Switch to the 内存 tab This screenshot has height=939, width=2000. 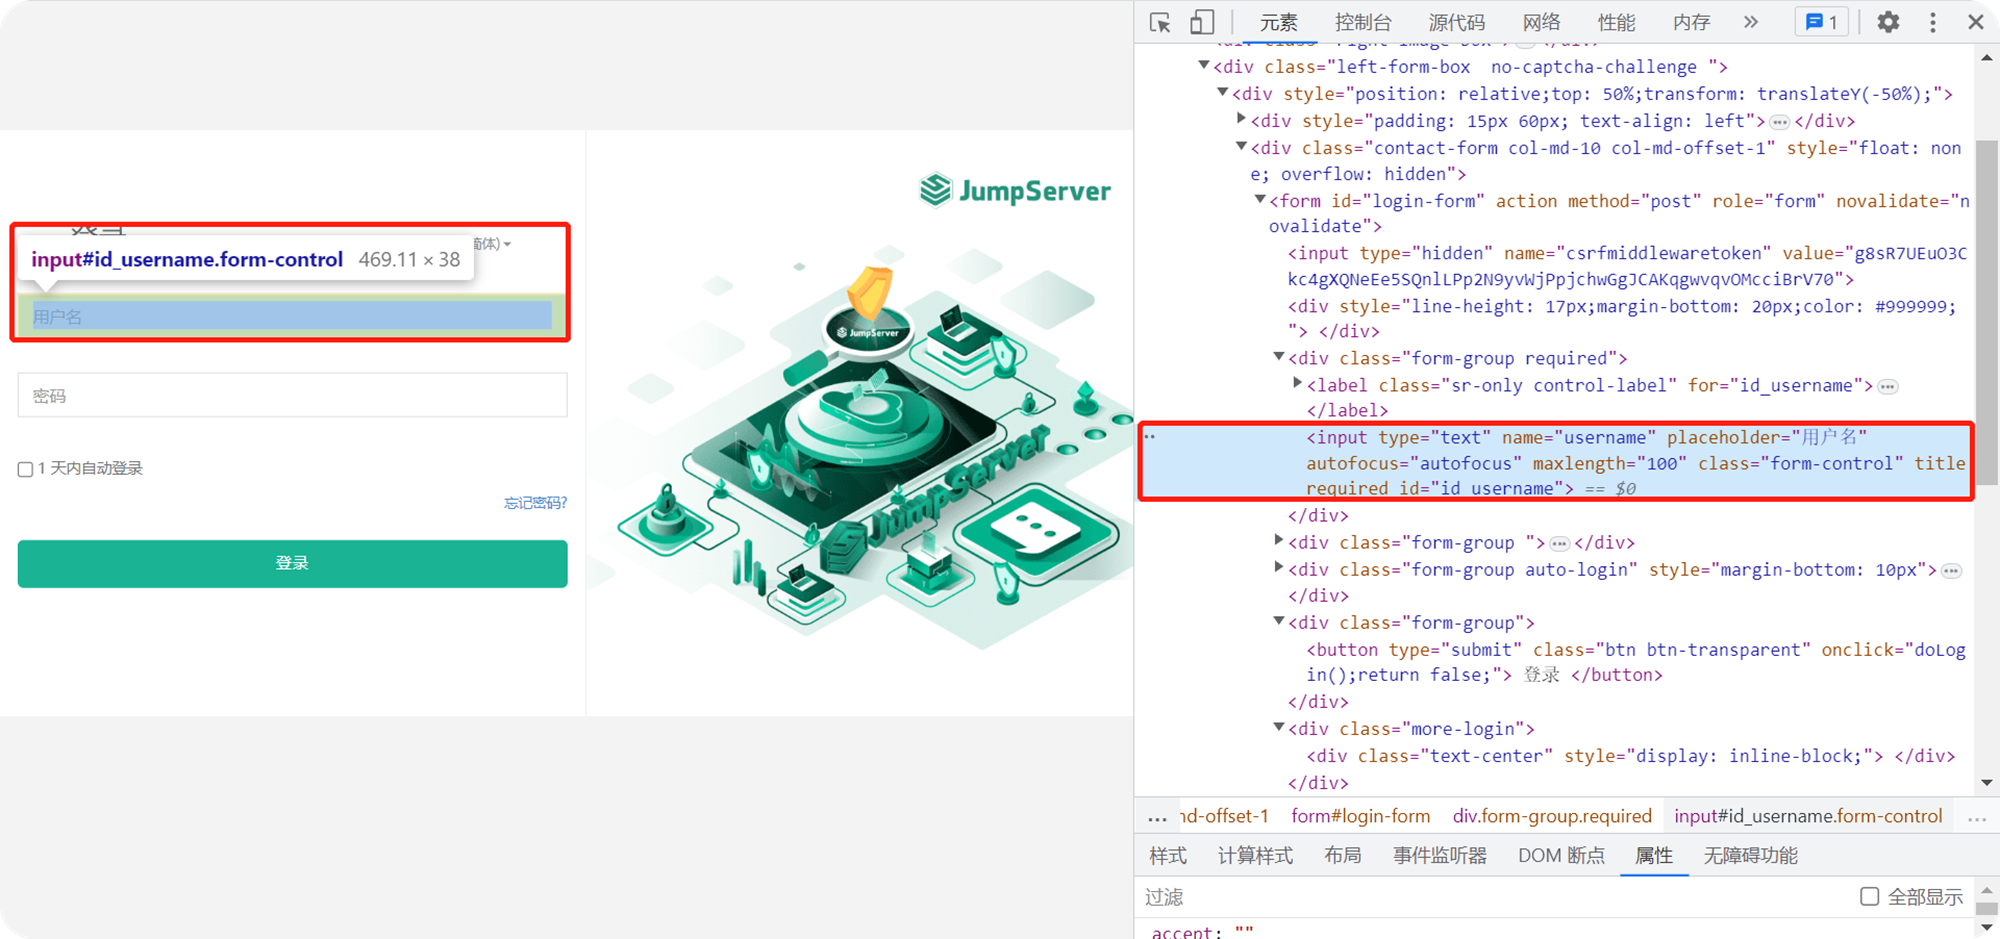(x=1691, y=22)
